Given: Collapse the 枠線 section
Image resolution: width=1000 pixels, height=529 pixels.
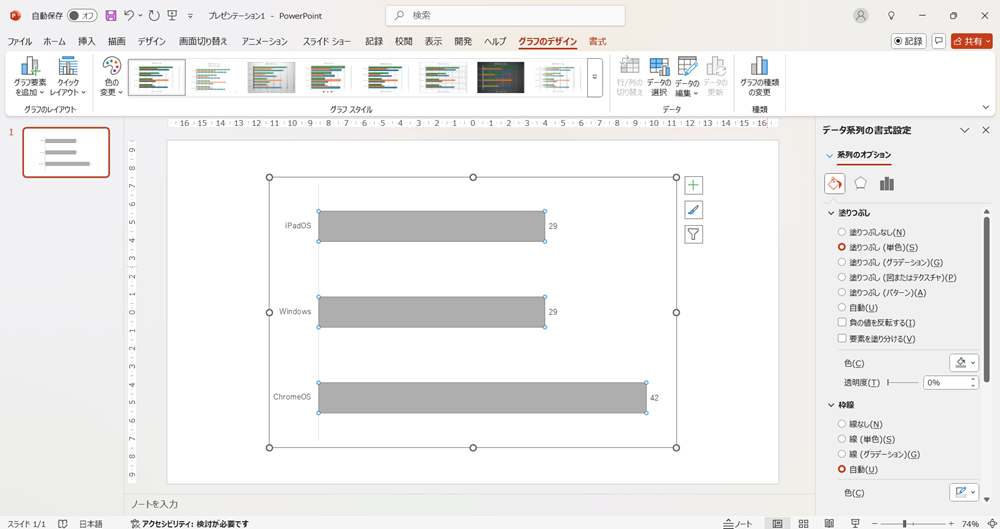Looking at the screenshot, I should coord(831,405).
